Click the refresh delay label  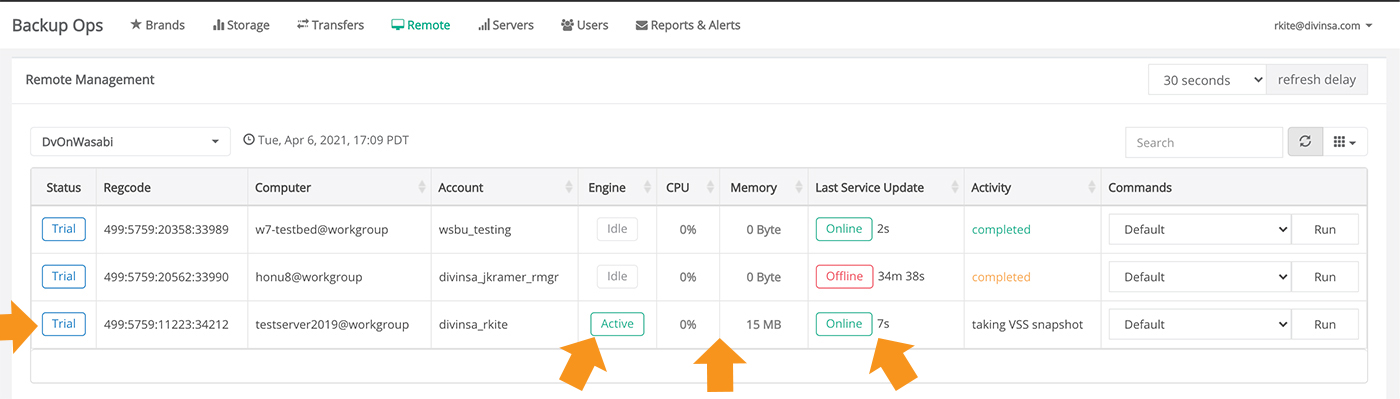pos(1317,80)
